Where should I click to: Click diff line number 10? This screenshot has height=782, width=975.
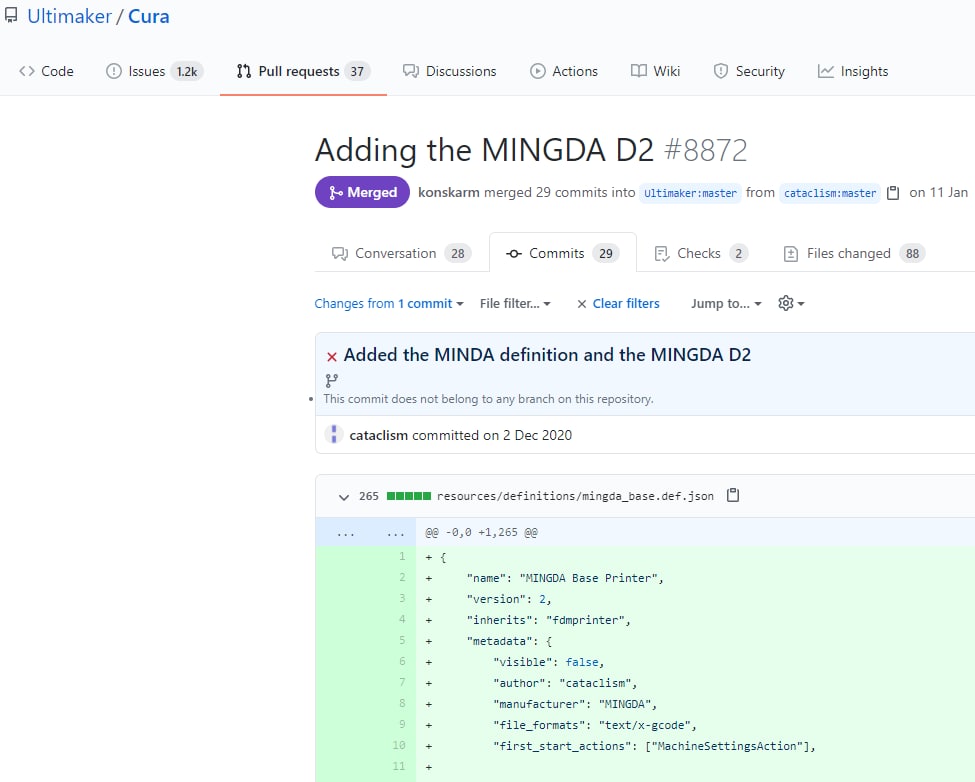click(399, 745)
